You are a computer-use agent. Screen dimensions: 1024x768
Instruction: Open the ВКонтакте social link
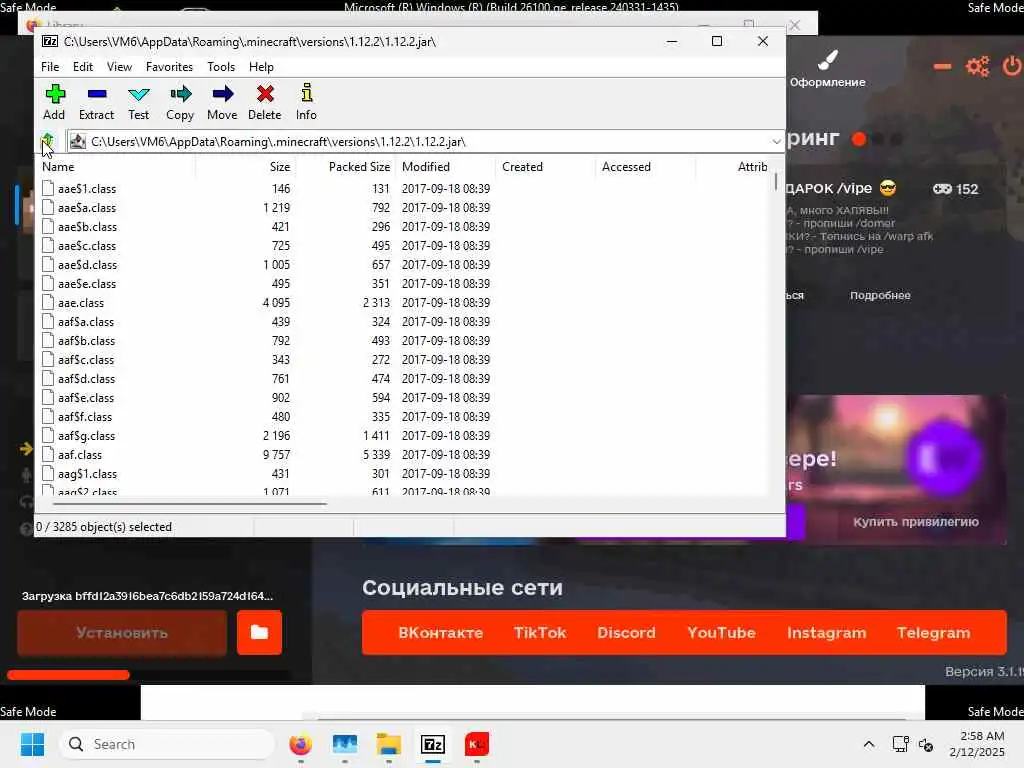point(441,632)
